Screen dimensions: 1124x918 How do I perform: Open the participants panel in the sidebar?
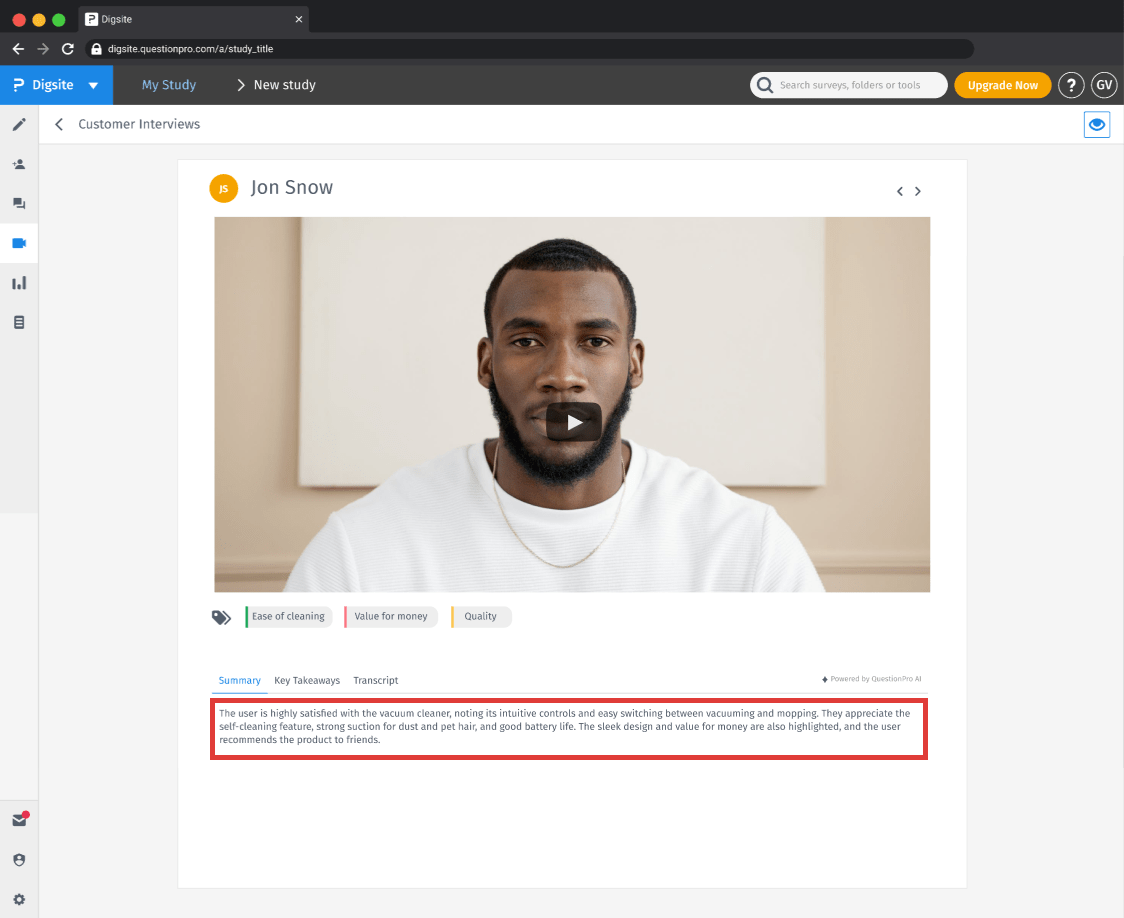tap(19, 163)
